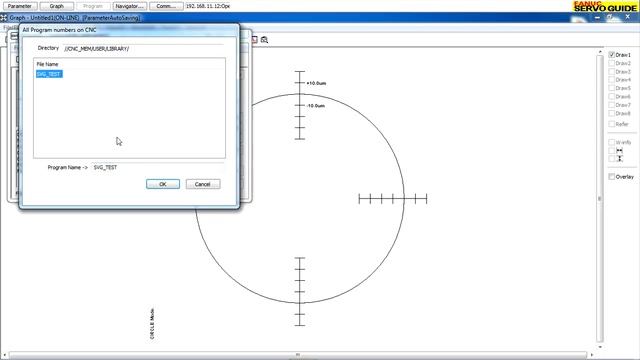640x360 pixels.
Task: Click the Graph button in top bar
Action: click(56, 6)
